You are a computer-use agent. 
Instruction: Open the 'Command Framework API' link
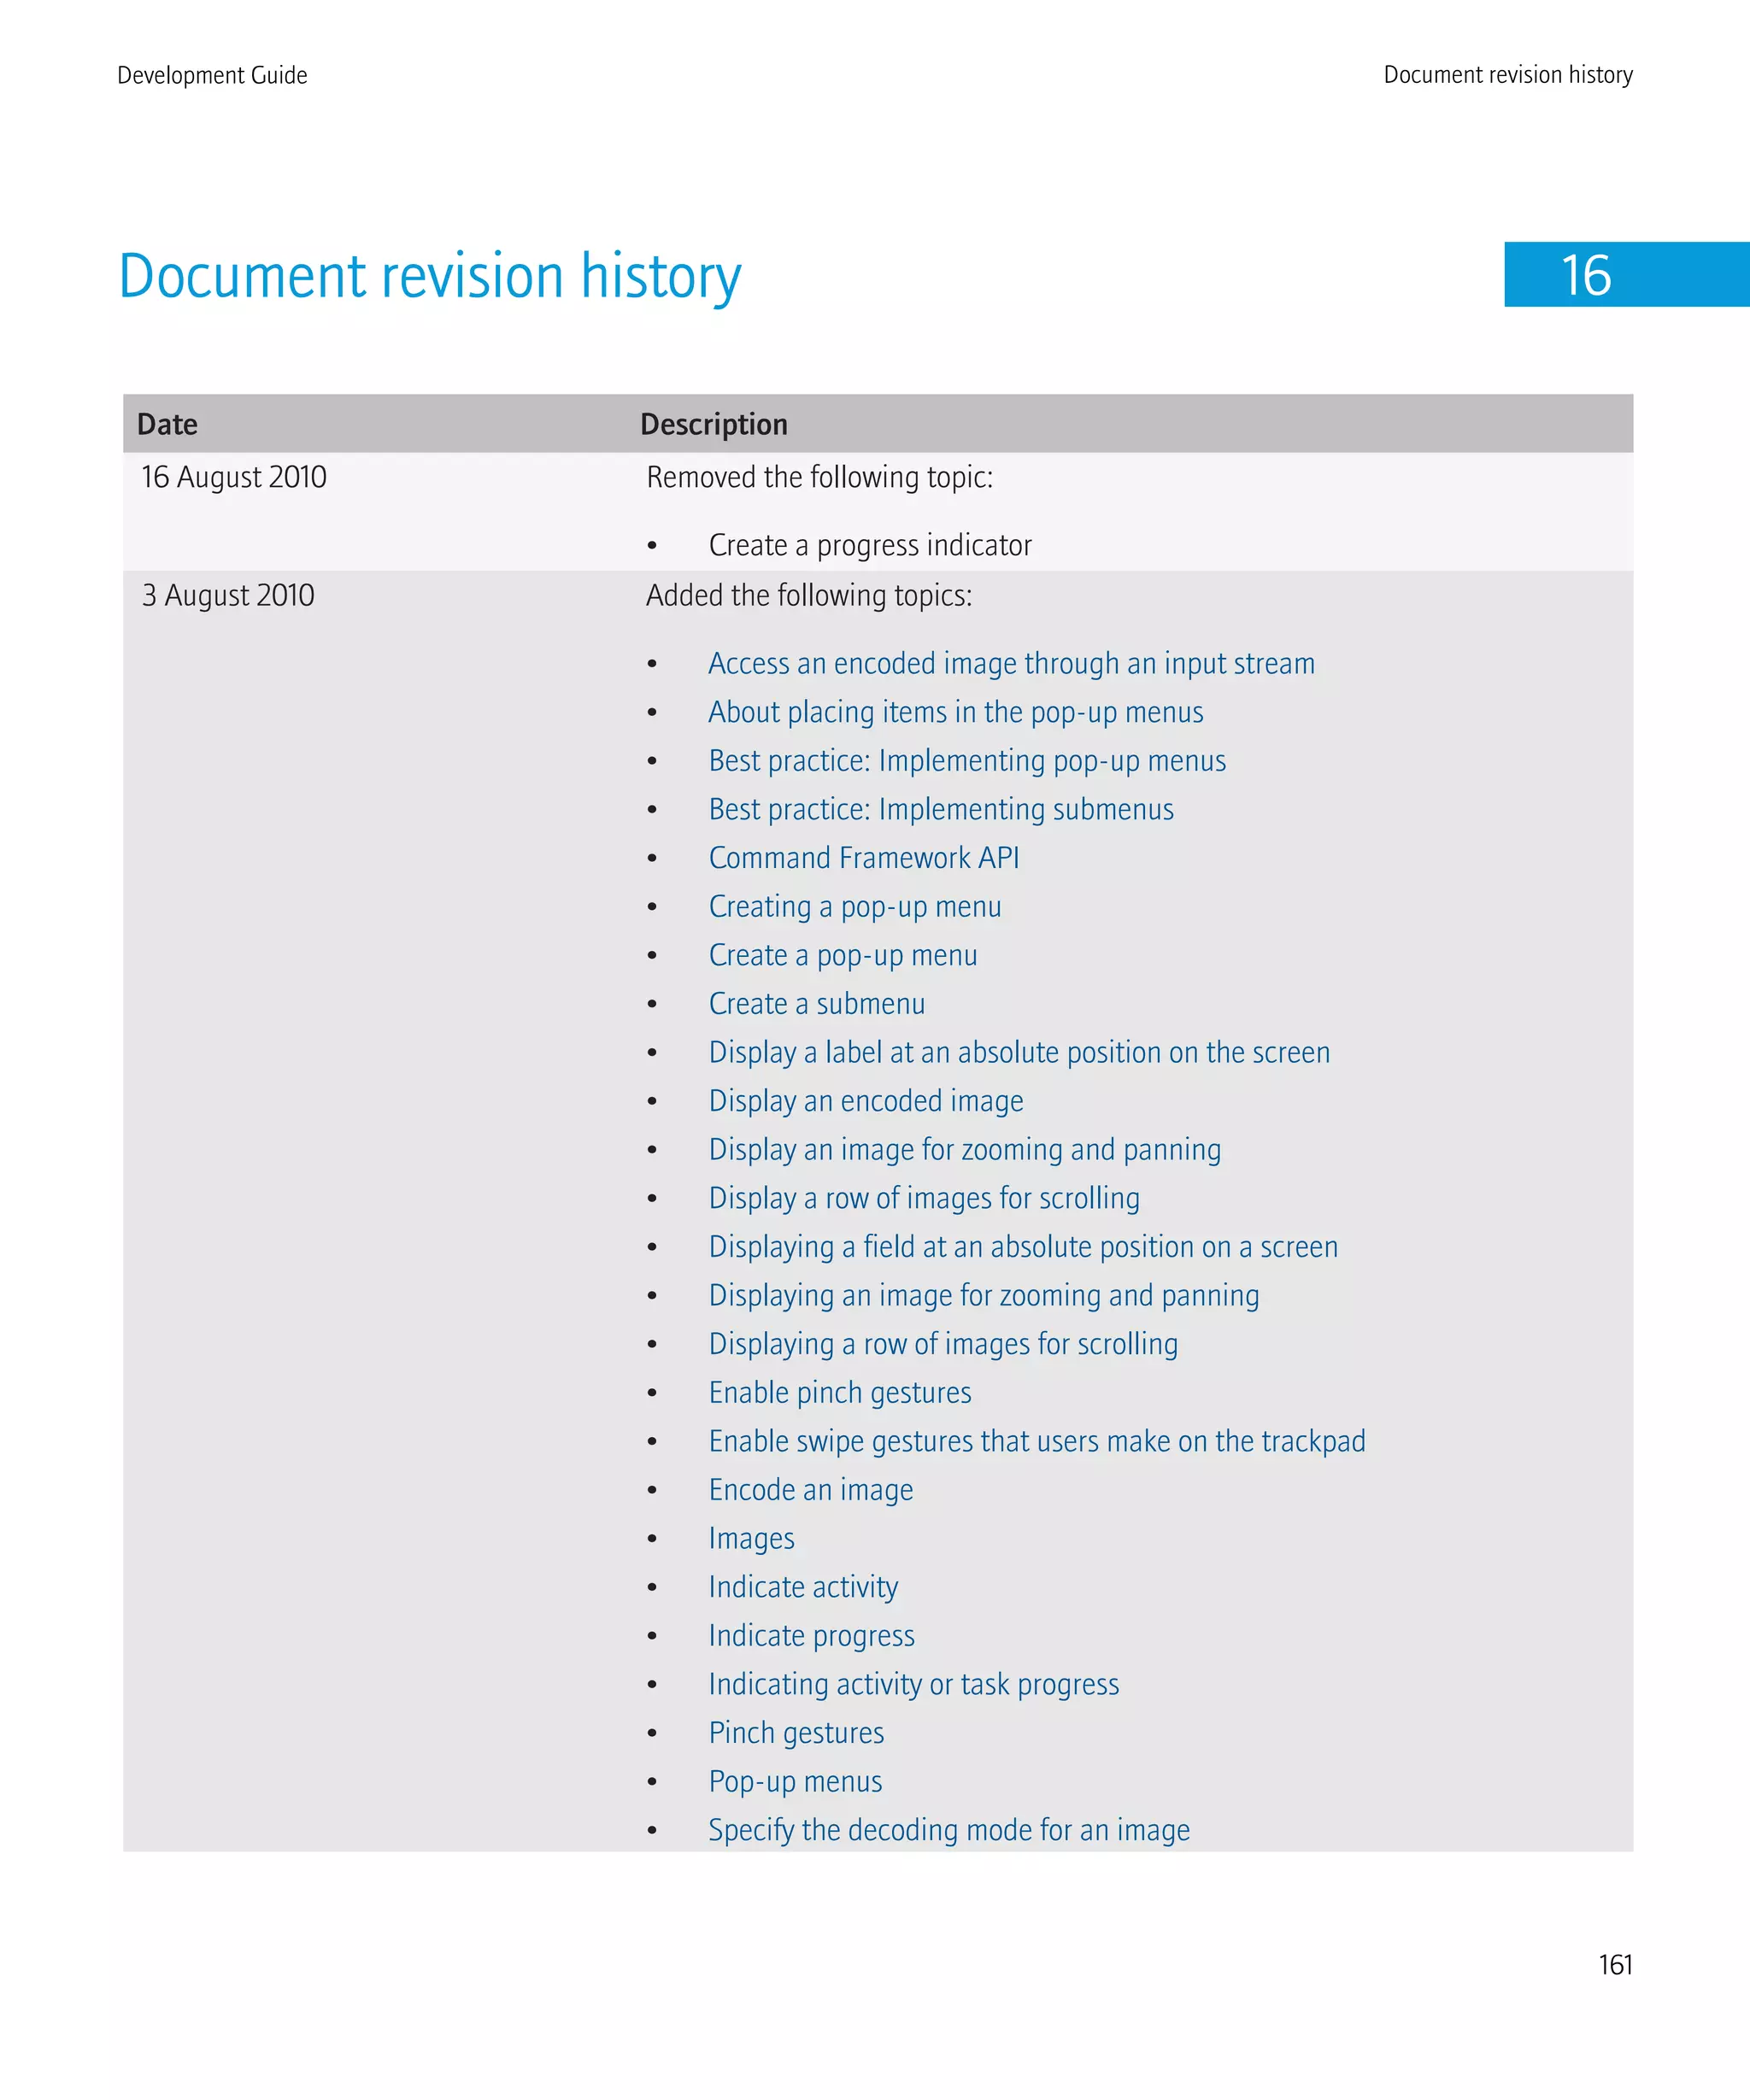pyautogui.click(x=864, y=858)
